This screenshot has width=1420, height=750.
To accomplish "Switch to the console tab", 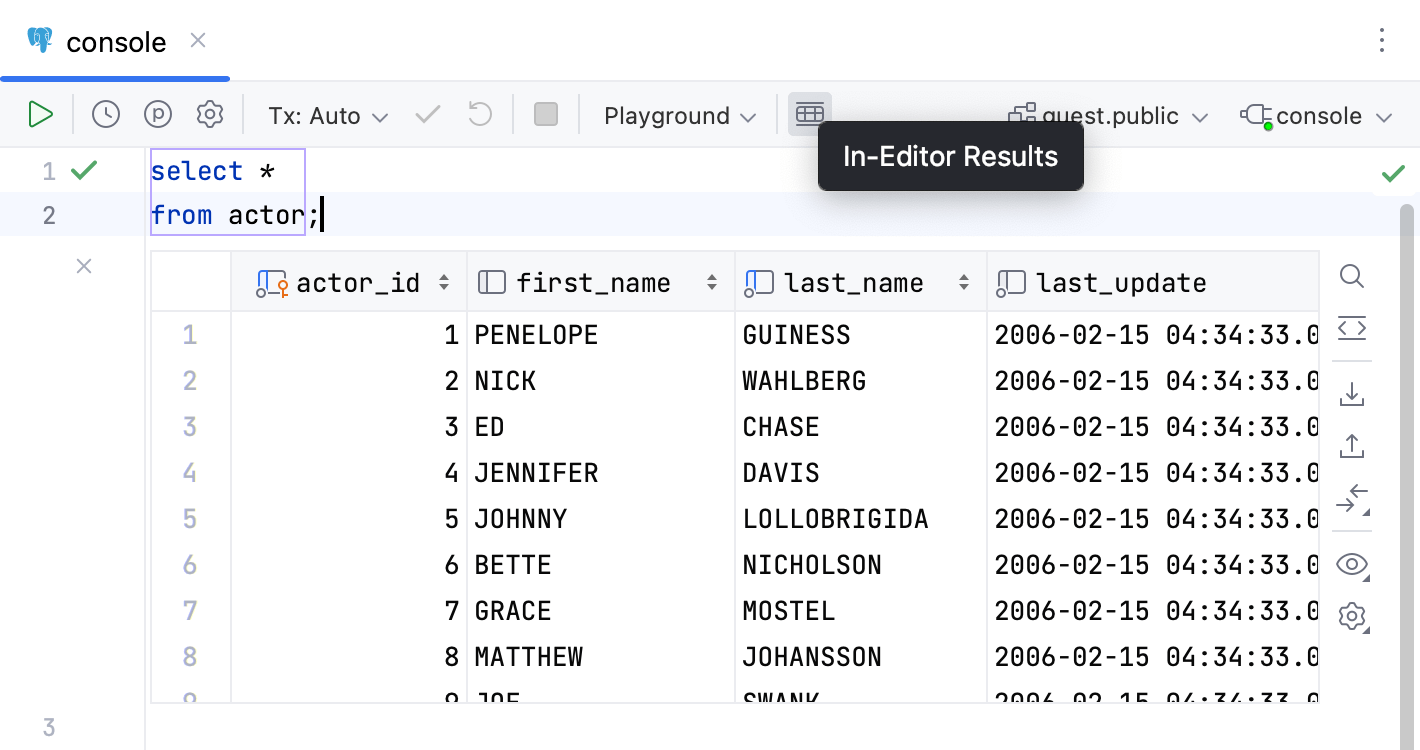I will click(114, 42).
